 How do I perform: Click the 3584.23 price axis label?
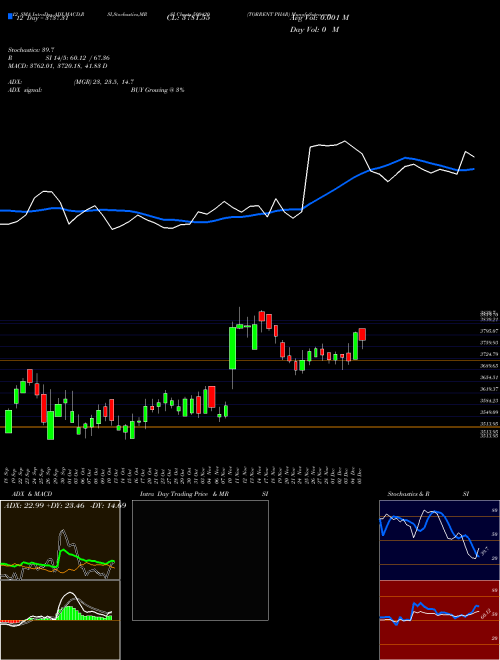[489, 401]
